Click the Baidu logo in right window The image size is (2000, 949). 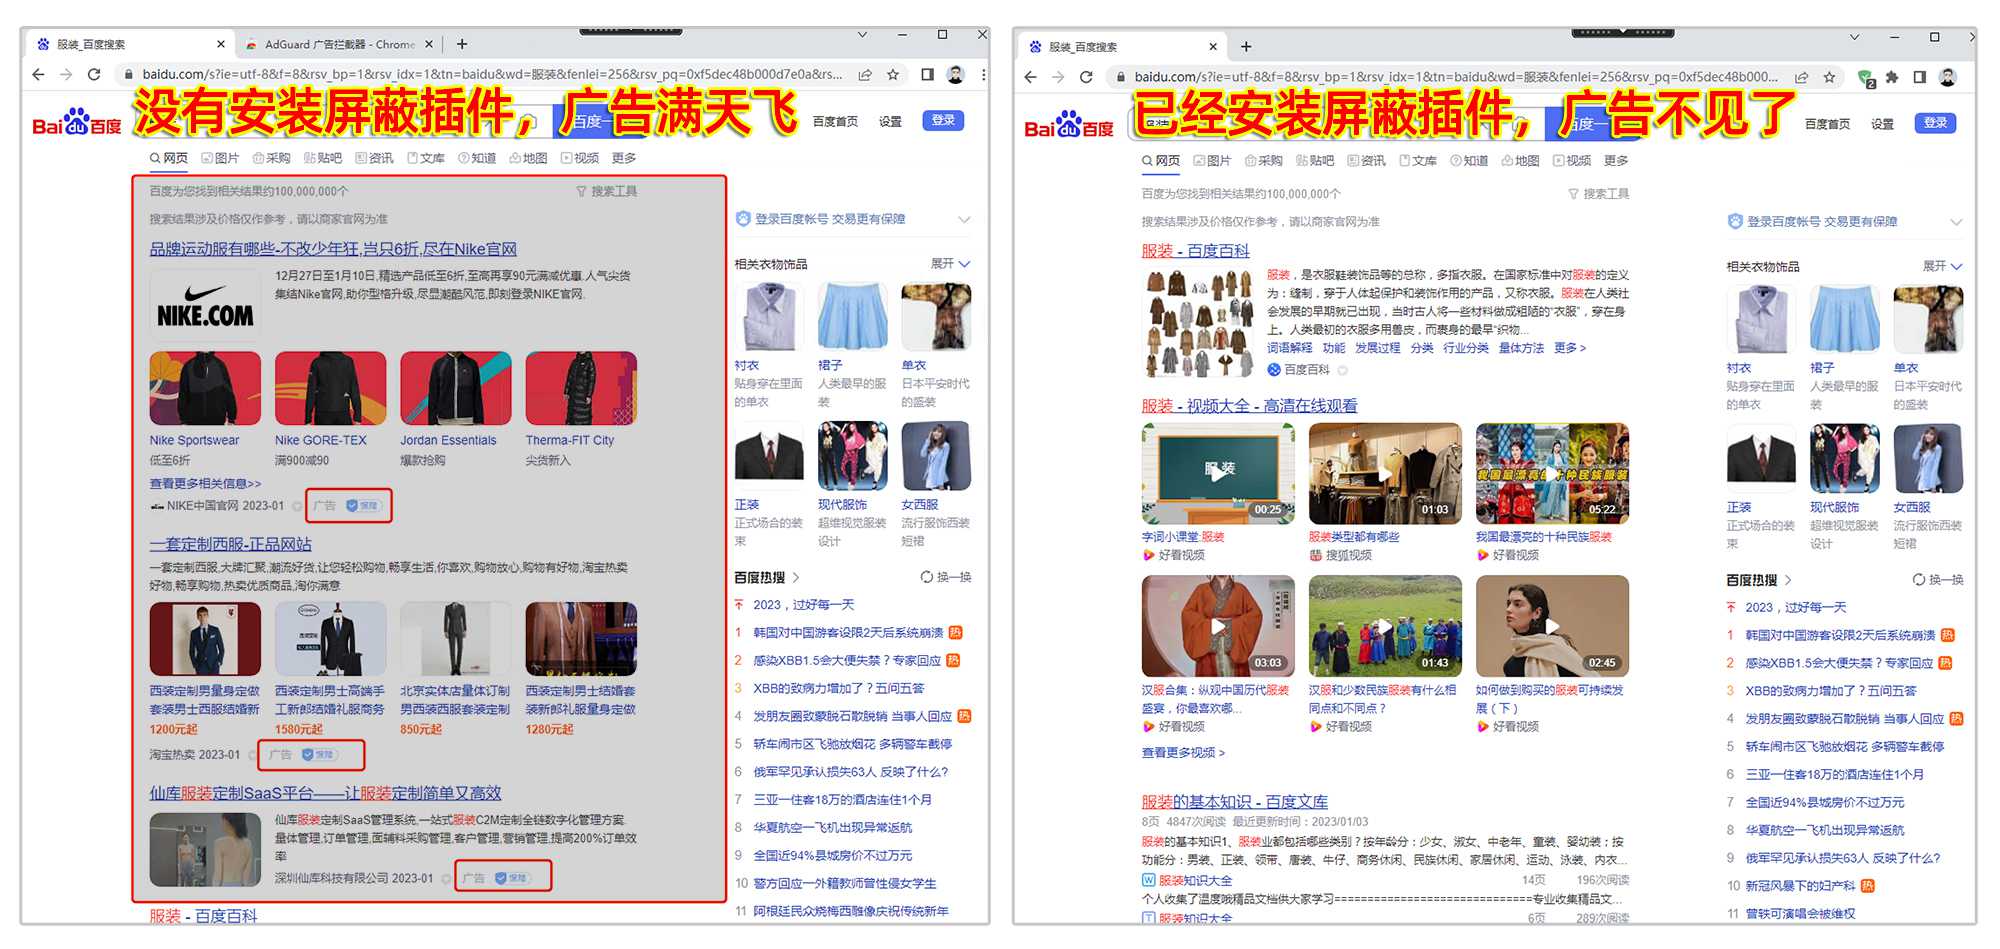tap(1069, 125)
